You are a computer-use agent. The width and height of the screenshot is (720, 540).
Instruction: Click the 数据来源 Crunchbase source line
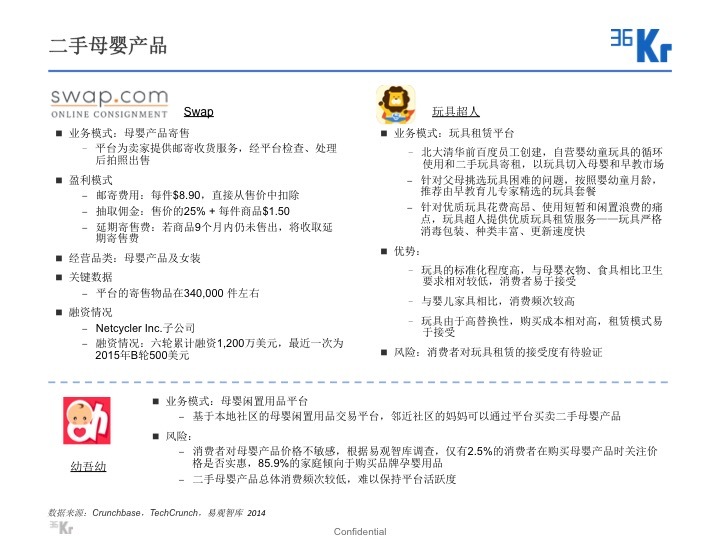157,511
